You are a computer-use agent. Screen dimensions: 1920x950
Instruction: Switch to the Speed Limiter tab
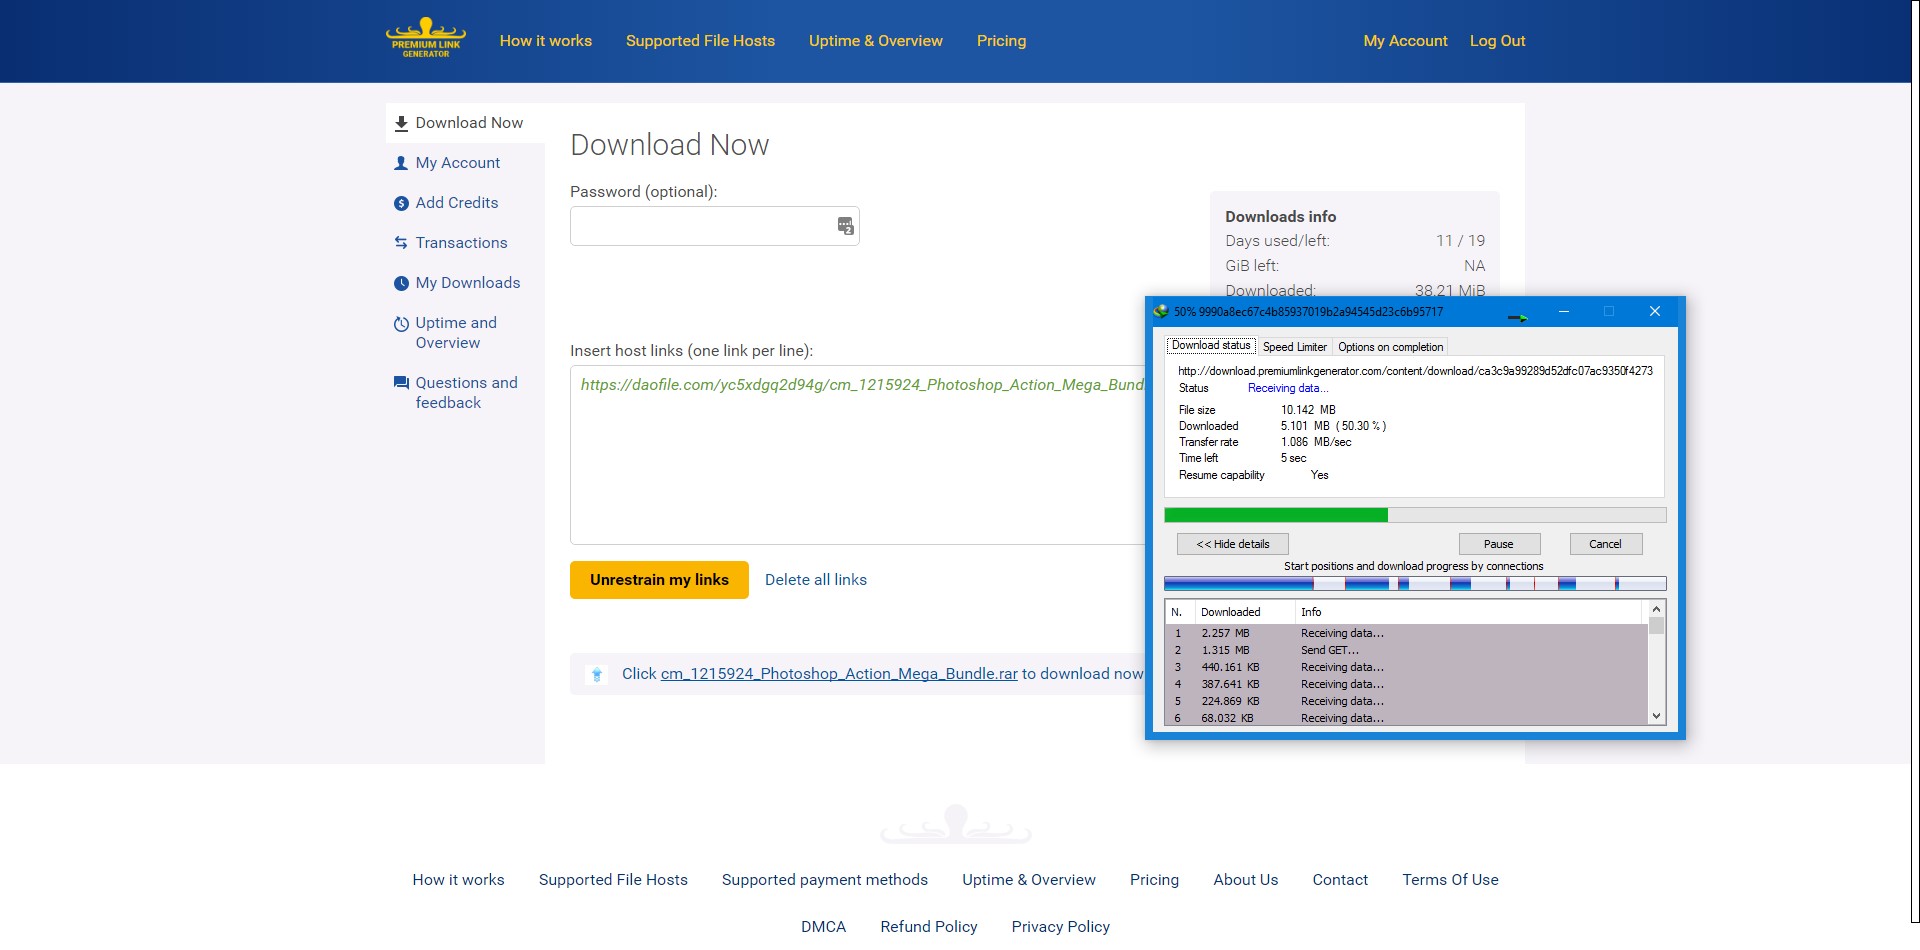click(x=1294, y=347)
